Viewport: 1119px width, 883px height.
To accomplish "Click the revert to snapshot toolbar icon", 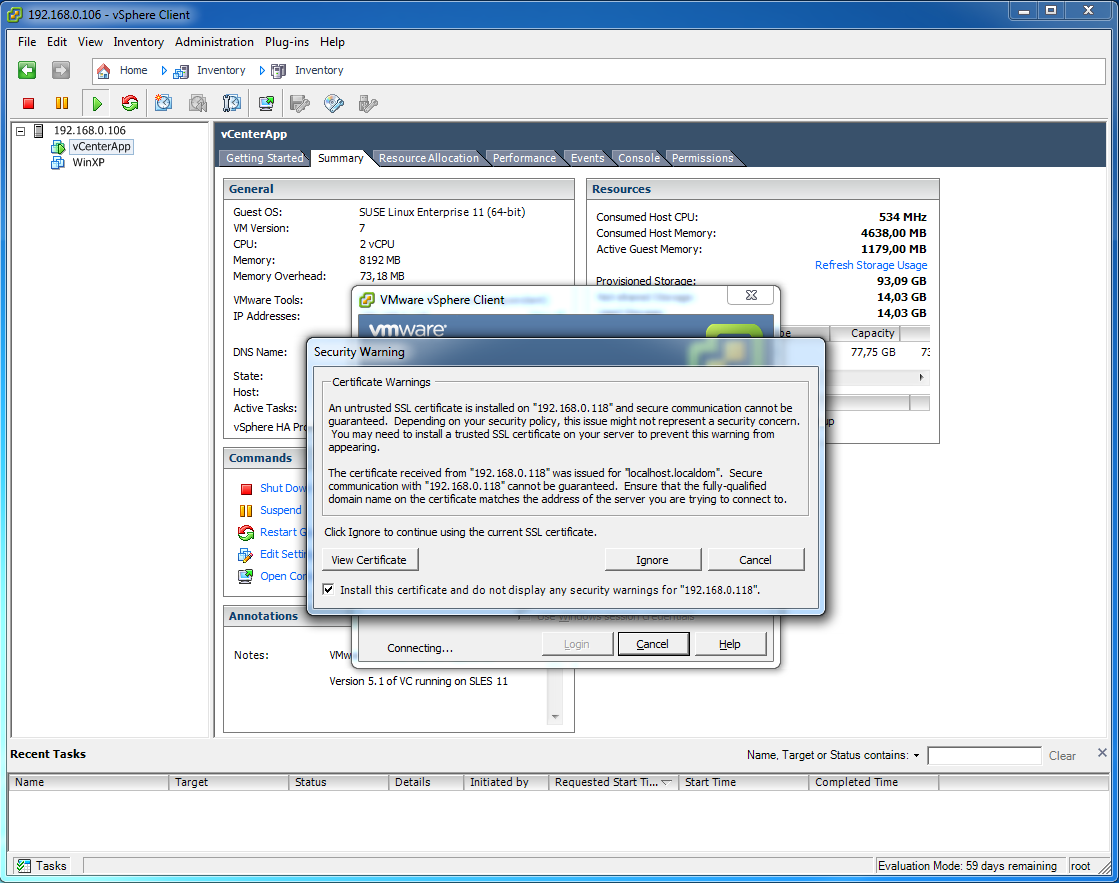I will coord(198,104).
